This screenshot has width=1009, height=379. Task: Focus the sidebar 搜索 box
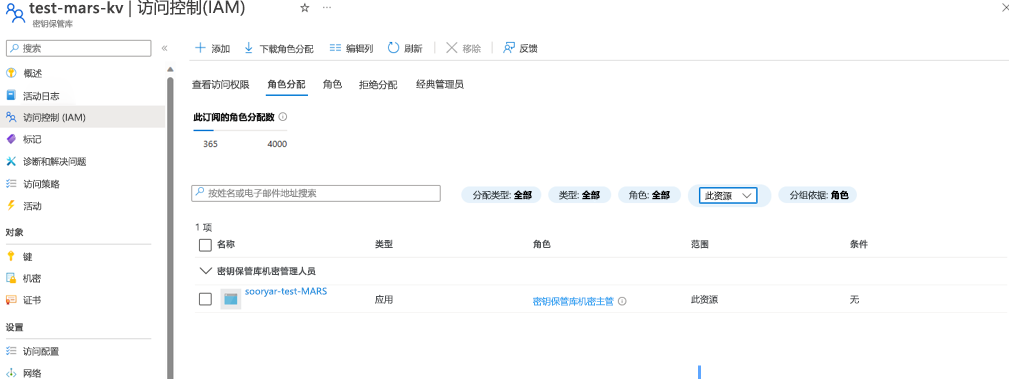pos(79,48)
